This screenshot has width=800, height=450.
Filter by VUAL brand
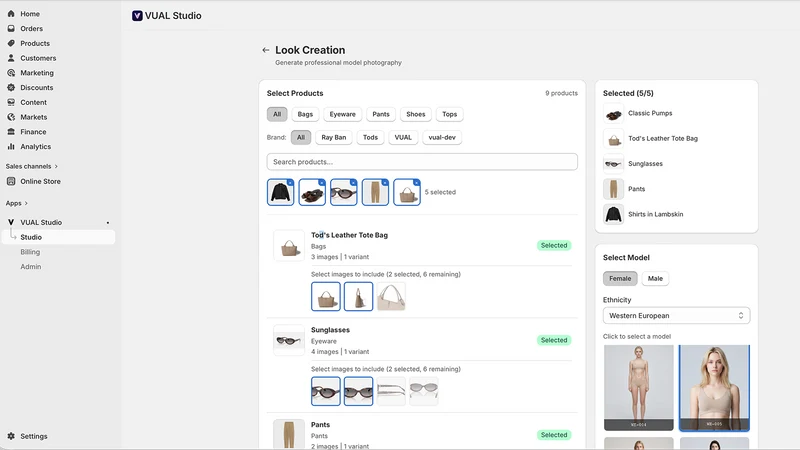coord(403,137)
